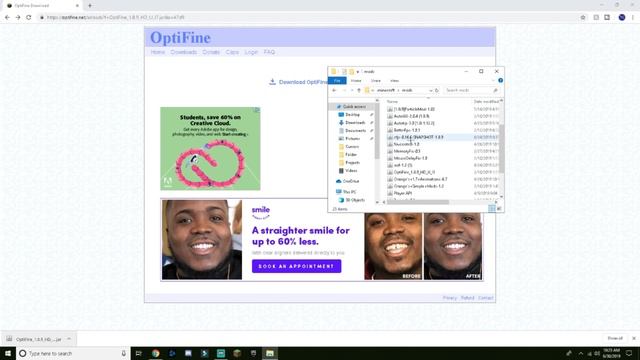Open the downloaded OptiFine jar item menu arrow
This screenshot has height=360, width=640.
[69, 339]
